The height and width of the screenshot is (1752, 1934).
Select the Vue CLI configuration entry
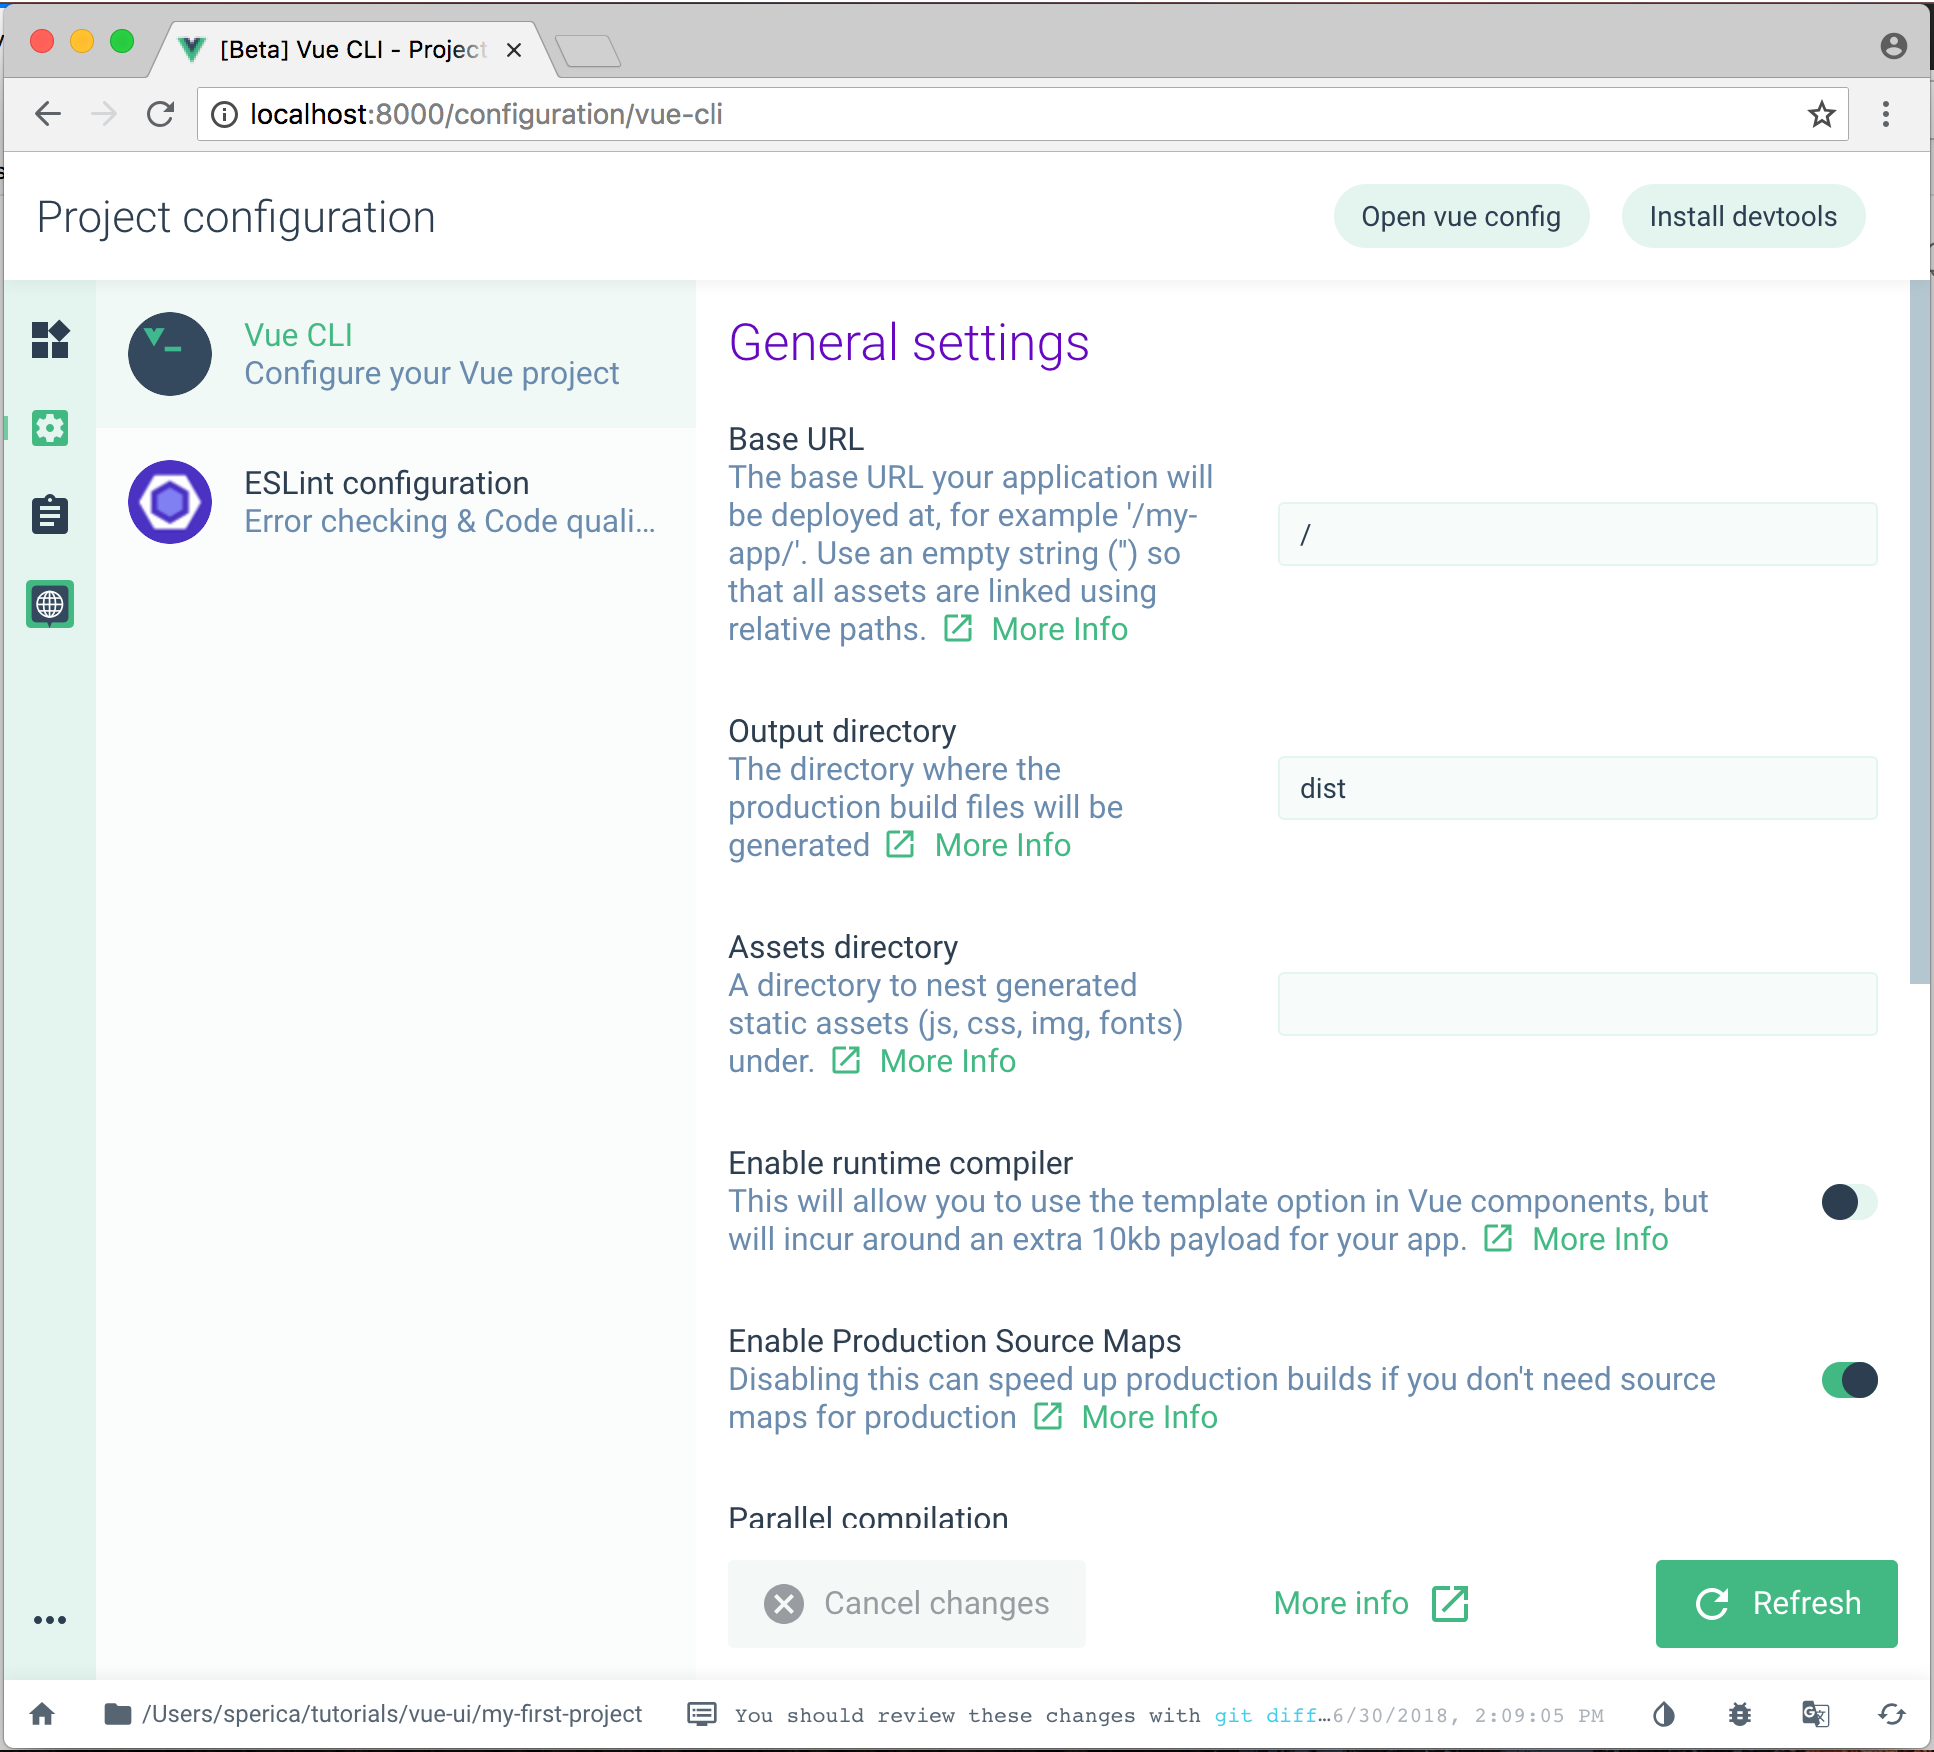tap(397, 354)
